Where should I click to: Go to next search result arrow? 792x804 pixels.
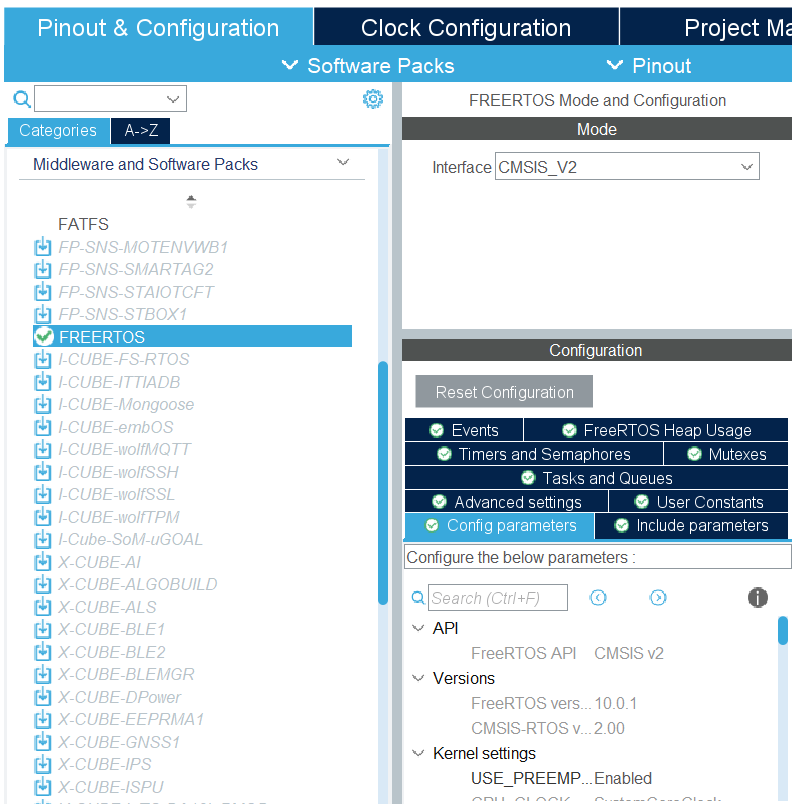click(x=658, y=597)
